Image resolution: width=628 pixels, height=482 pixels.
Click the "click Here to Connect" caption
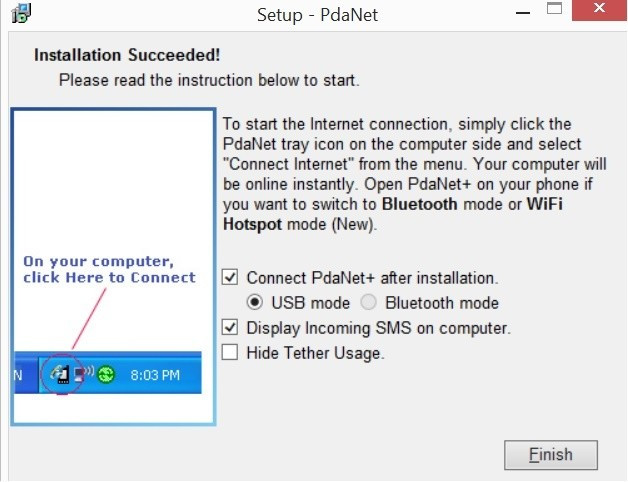click(x=109, y=277)
